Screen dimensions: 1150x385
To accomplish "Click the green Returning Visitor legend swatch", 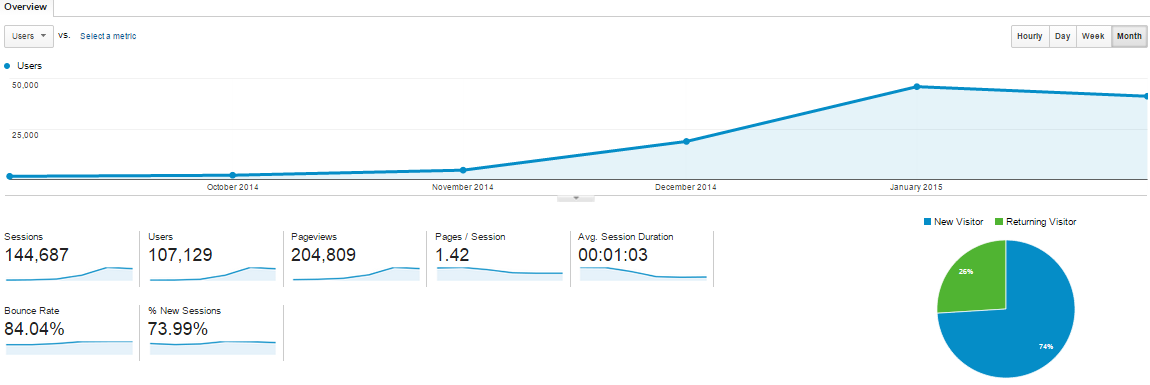I will 999,221.
